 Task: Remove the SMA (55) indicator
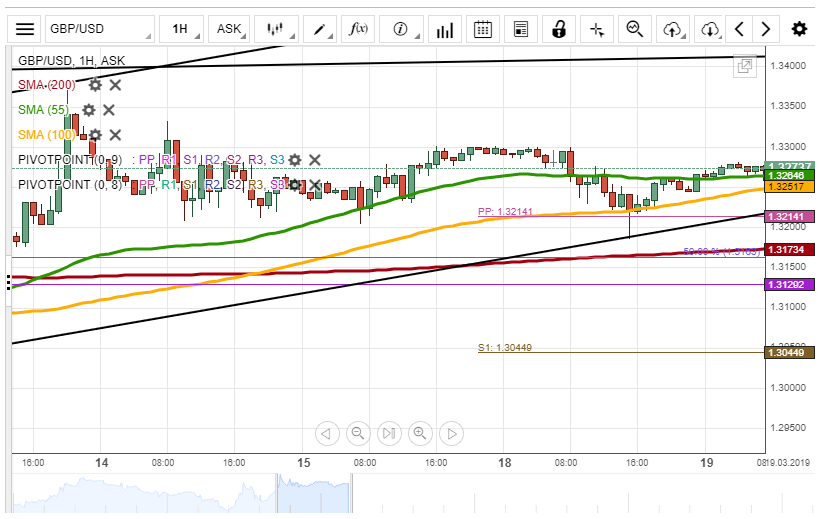tap(109, 110)
